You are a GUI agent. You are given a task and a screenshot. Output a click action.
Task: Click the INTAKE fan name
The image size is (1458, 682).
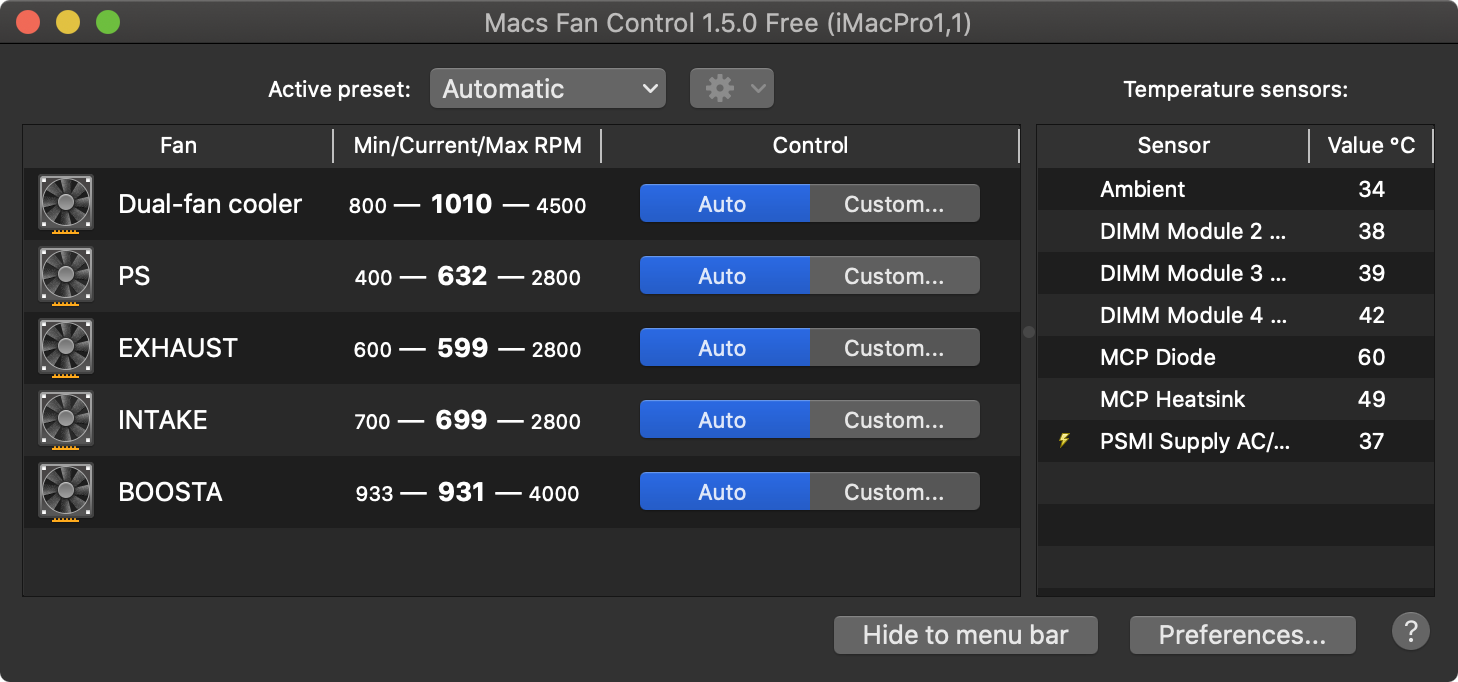click(x=163, y=420)
